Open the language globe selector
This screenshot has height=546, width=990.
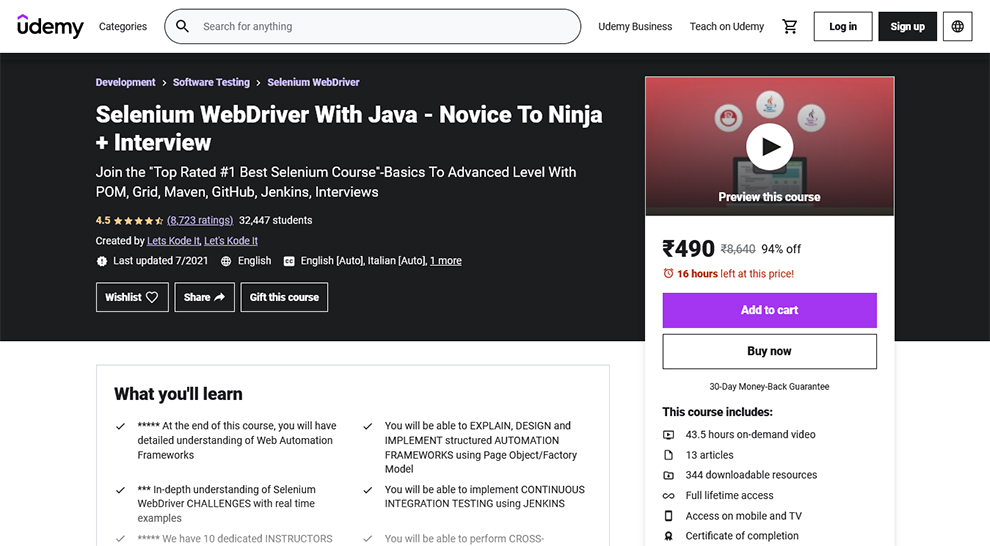point(957,27)
